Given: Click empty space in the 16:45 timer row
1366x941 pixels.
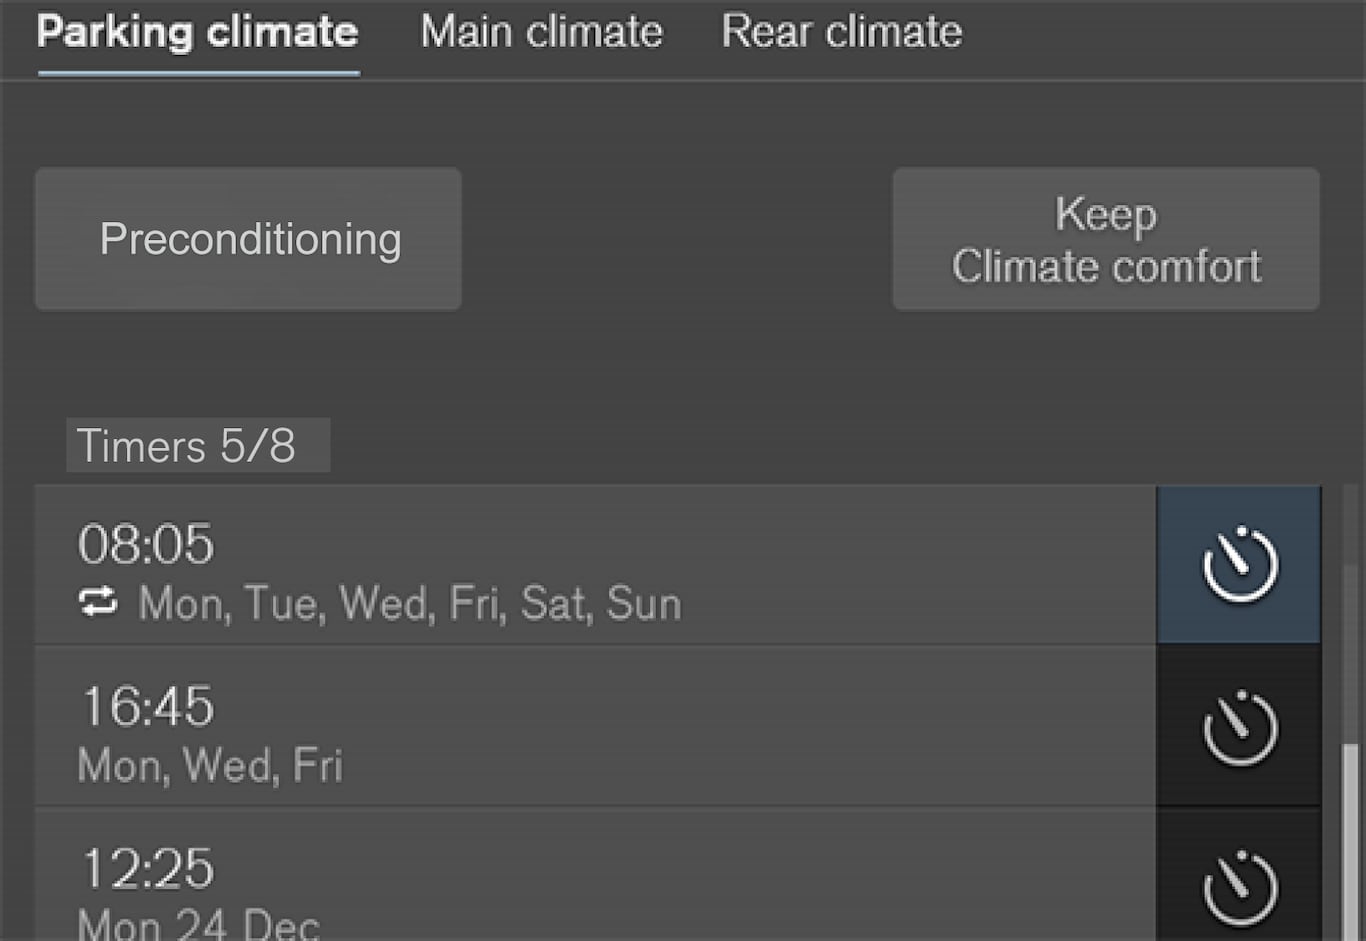Looking at the screenshot, I should pyautogui.click(x=750, y=727).
